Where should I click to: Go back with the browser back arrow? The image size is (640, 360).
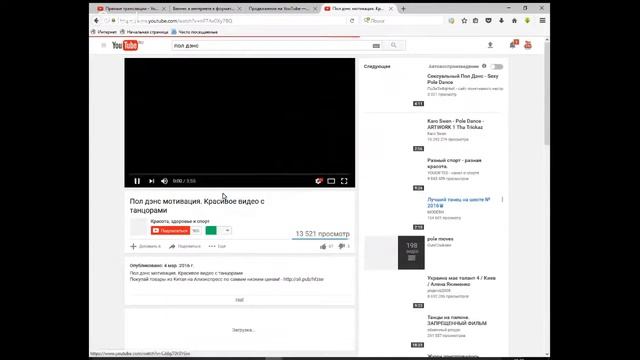click(97, 21)
